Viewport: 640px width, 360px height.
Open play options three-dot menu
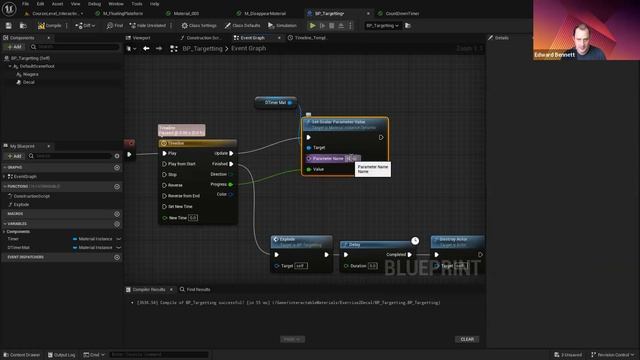[350, 26]
